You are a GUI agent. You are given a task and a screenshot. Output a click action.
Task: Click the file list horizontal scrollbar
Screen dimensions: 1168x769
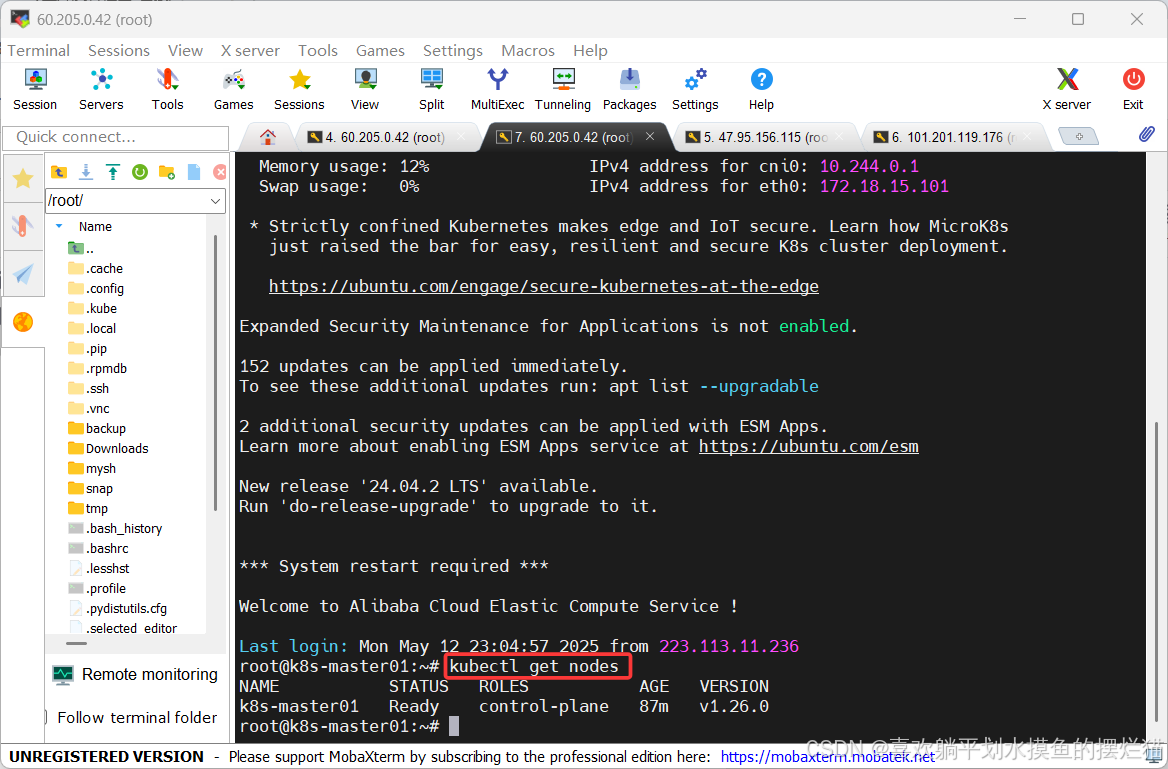point(76,643)
